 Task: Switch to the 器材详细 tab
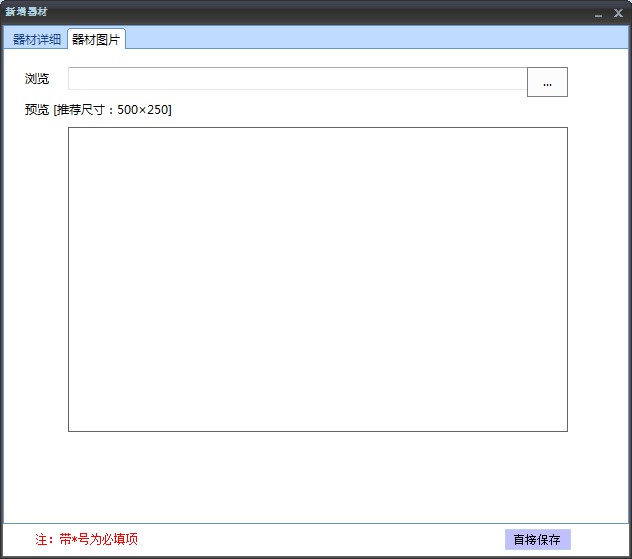pyautogui.click(x=36, y=39)
